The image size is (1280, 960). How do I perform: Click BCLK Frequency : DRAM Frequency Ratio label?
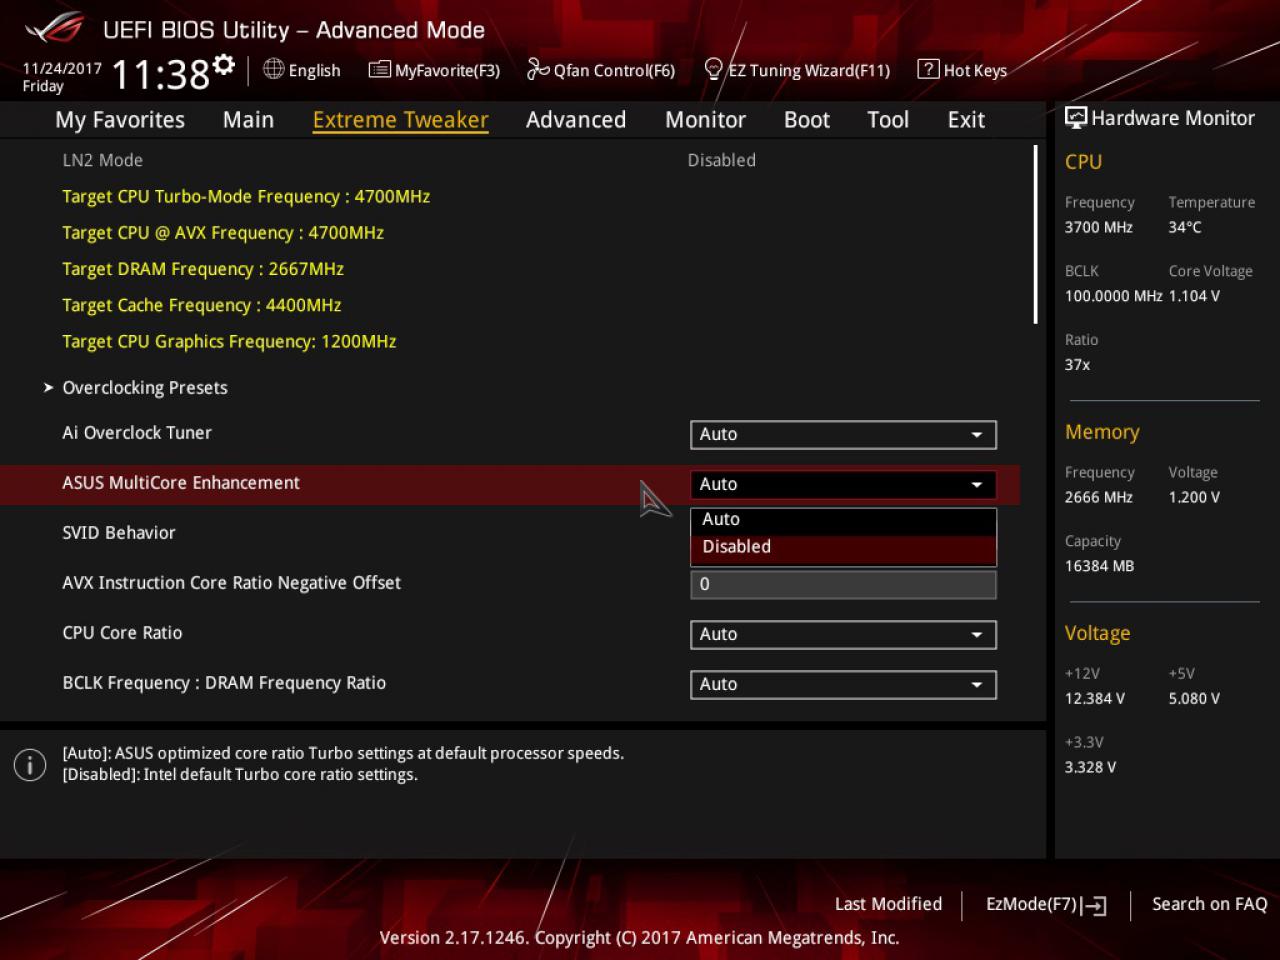(224, 683)
